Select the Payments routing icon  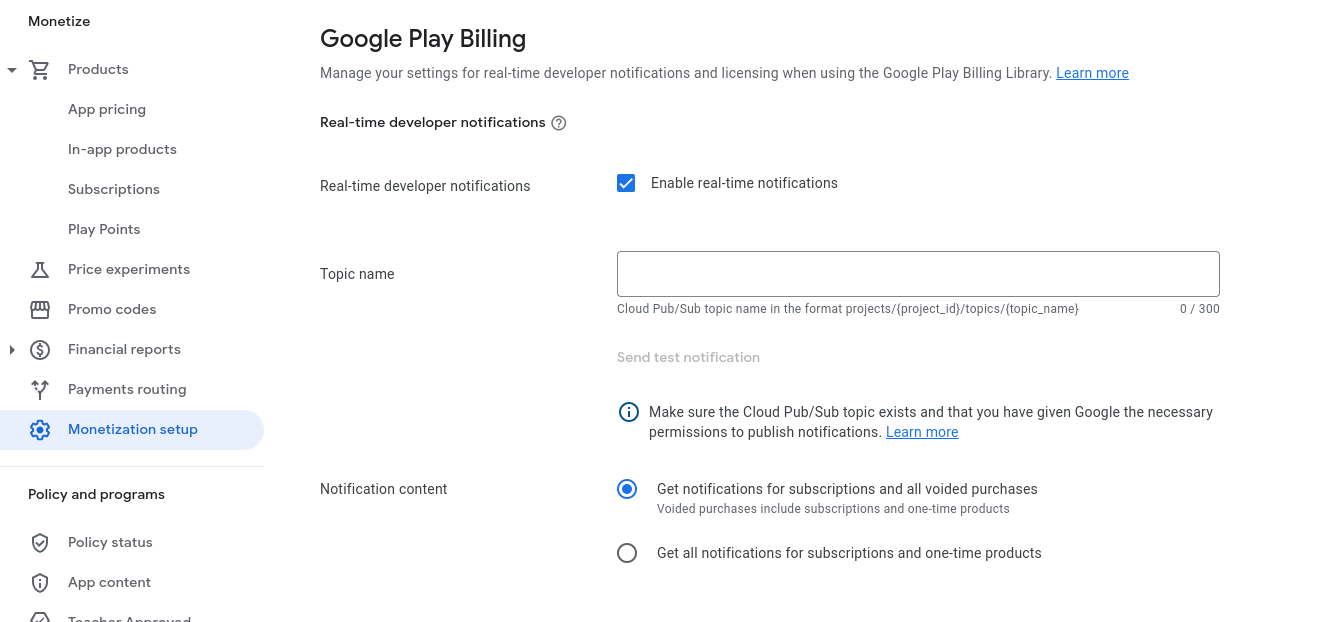(x=39, y=389)
